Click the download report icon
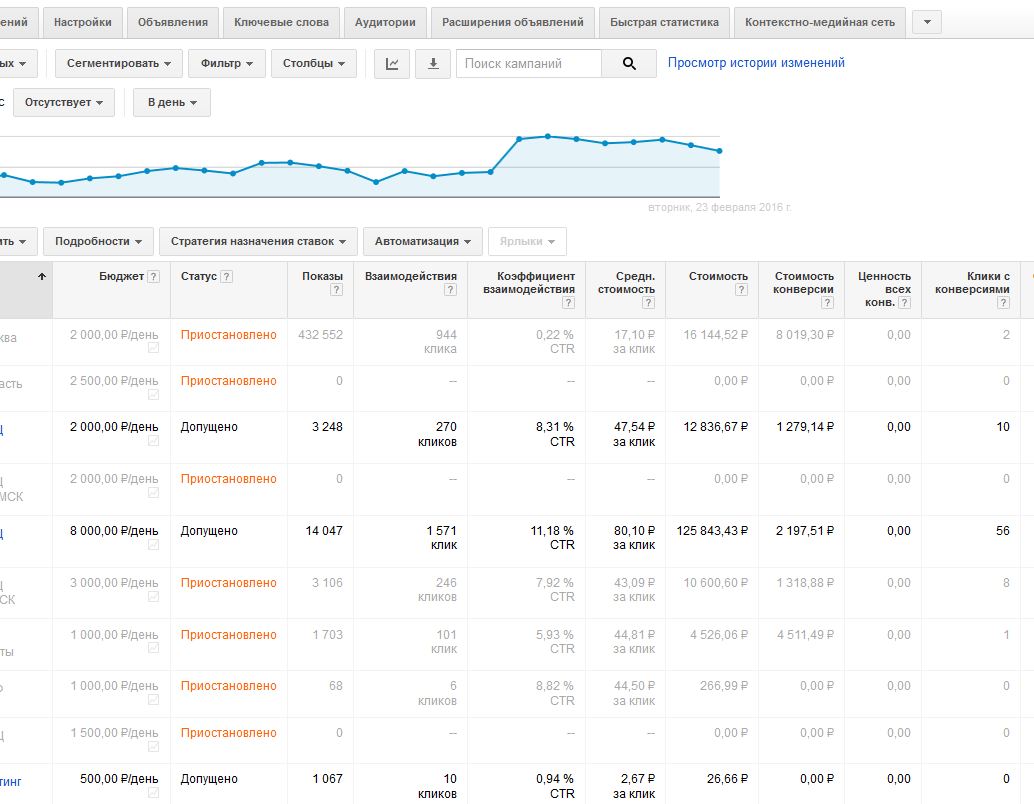The width and height of the screenshot is (1034, 804). click(x=433, y=64)
